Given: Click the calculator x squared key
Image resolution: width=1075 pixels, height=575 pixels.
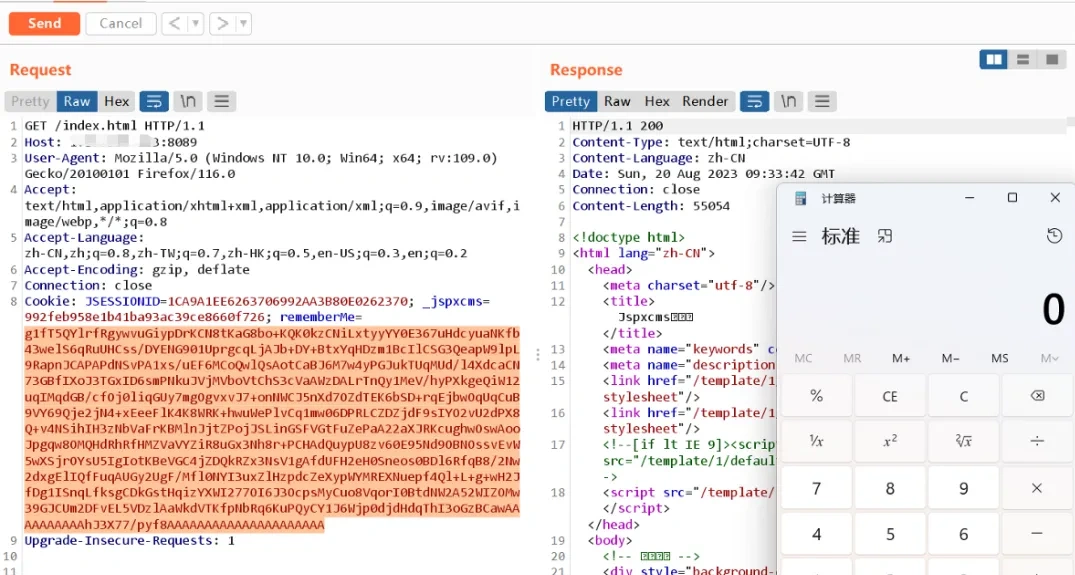Looking at the screenshot, I should pos(890,441).
